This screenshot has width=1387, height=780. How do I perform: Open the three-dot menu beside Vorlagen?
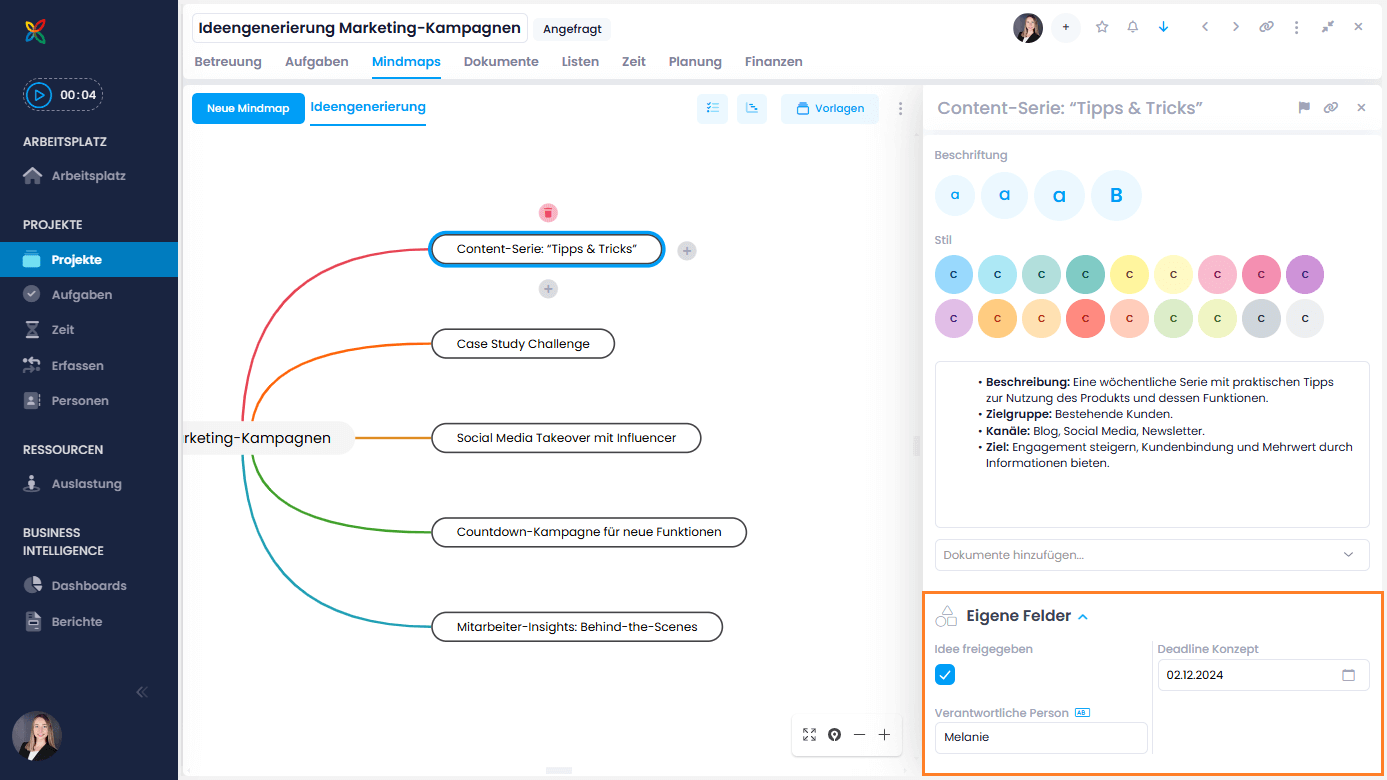(x=900, y=108)
